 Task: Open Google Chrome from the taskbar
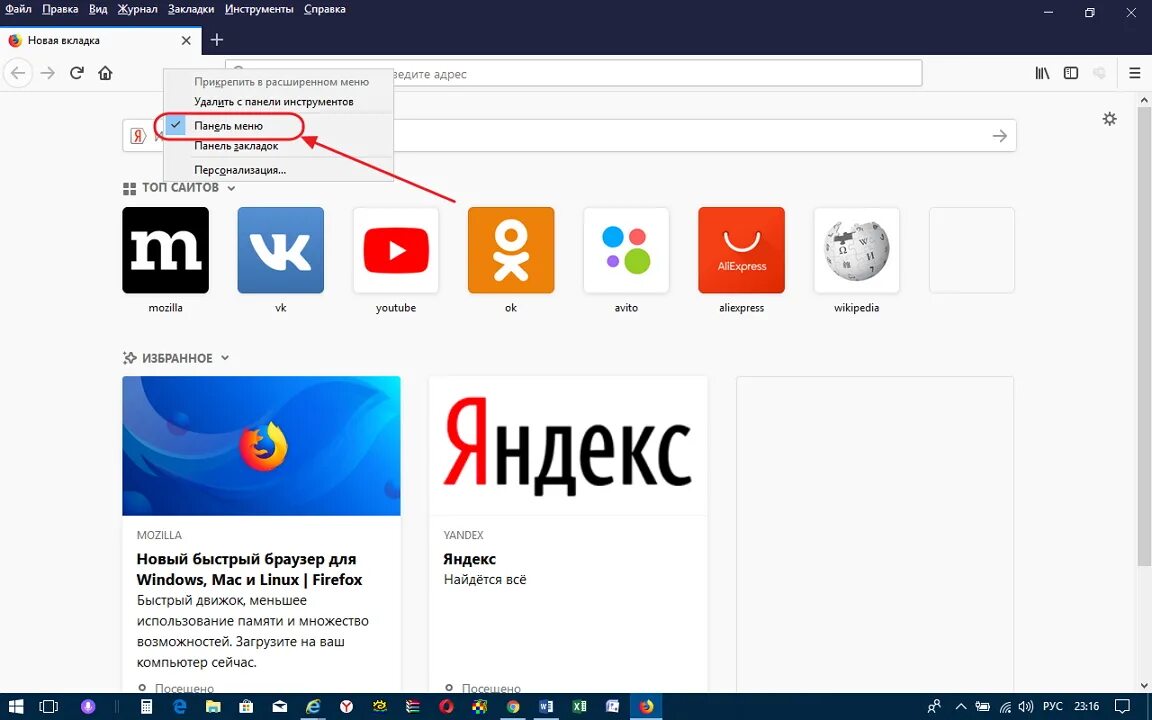pos(513,707)
